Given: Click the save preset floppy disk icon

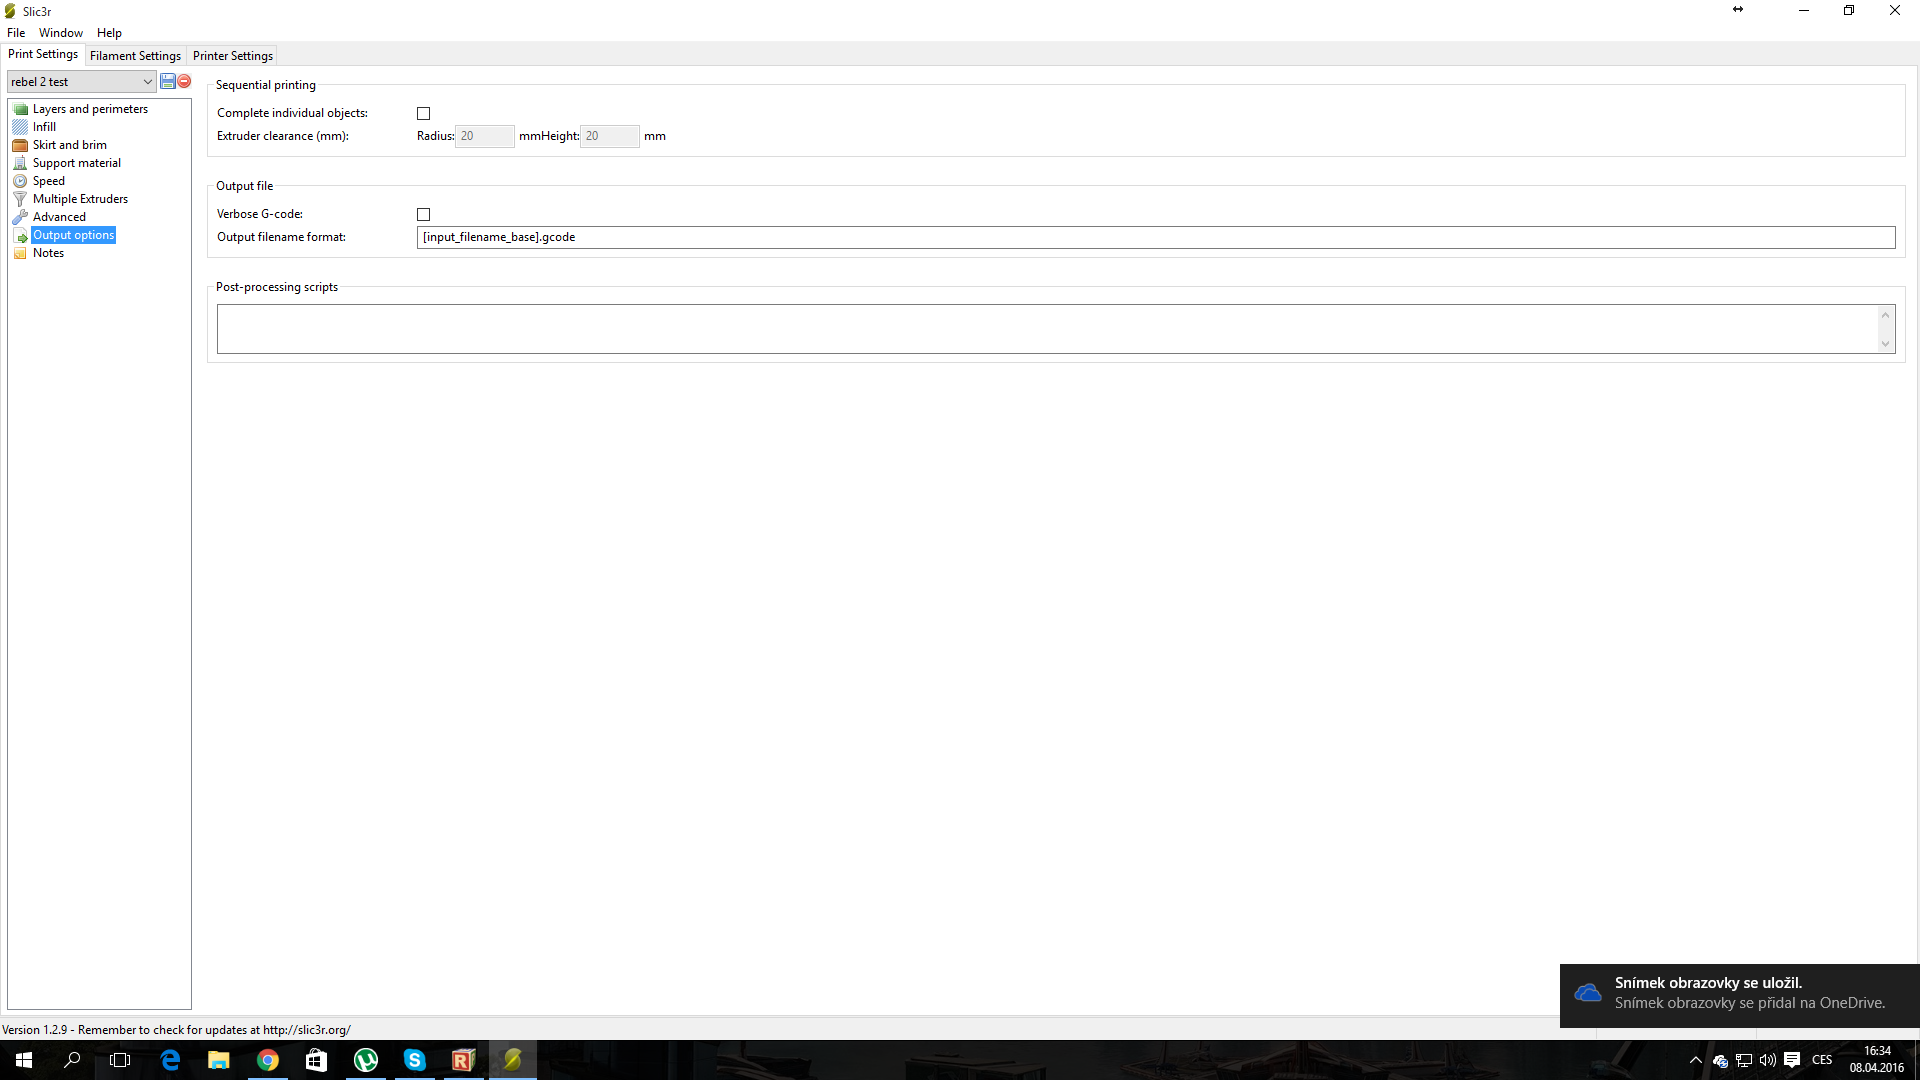Looking at the screenshot, I should [x=168, y=81].
